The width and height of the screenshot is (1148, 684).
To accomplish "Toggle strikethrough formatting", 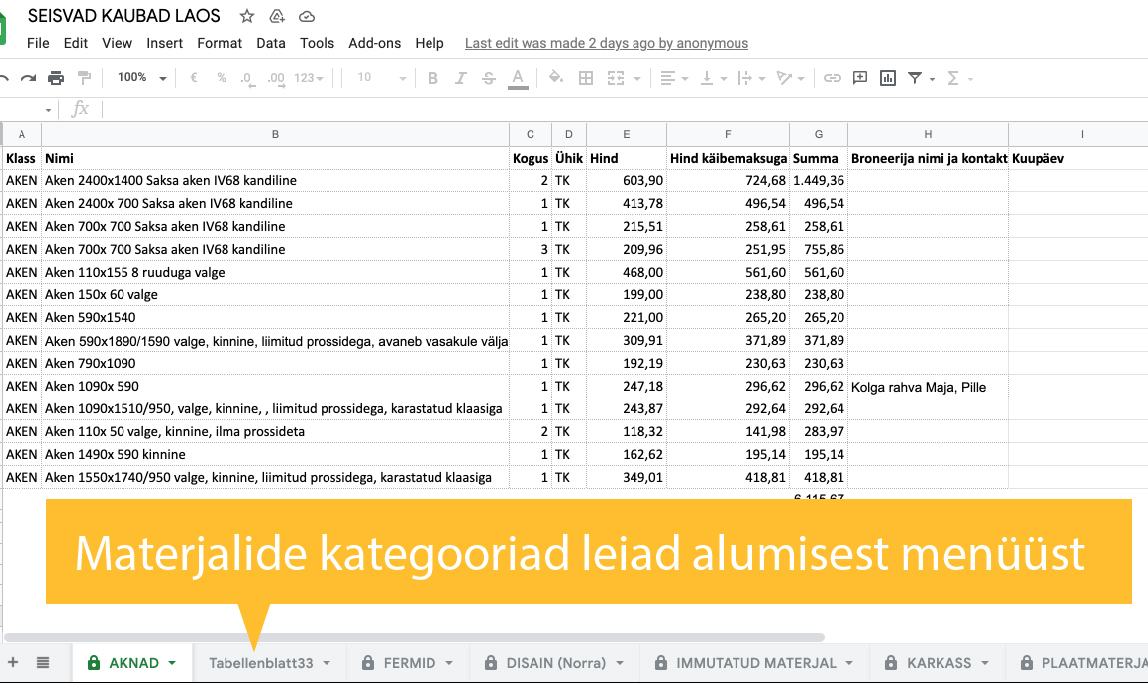I will 489,78.
